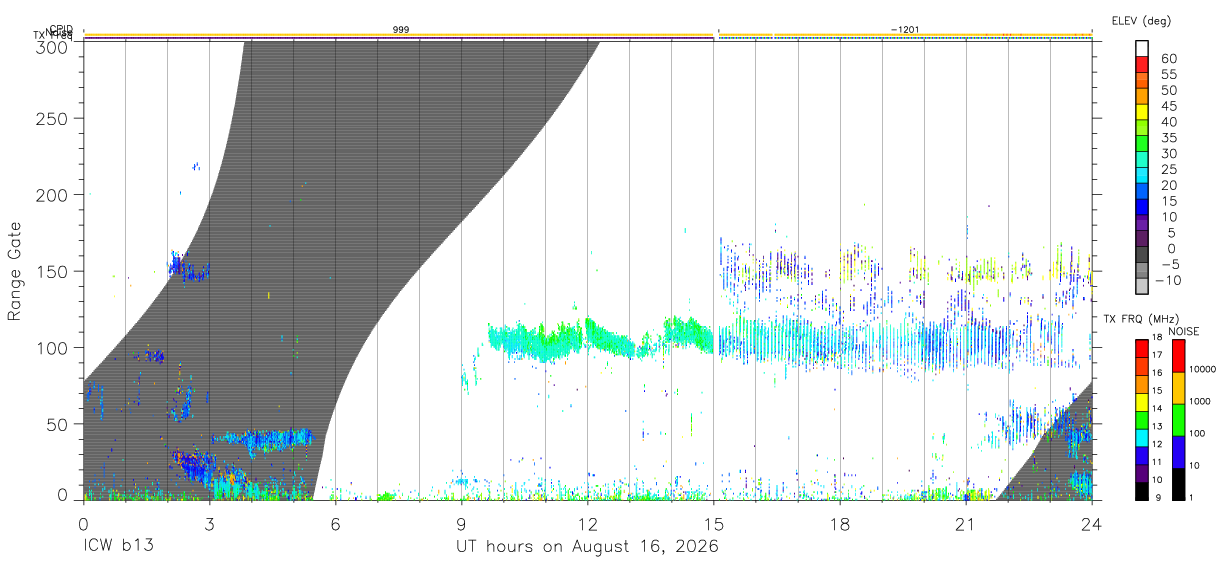Viewport: 1228px width, 567px height.
Task: Click the yellow swatch in elevation color bar
Action: pyautogui.click(x=1142, y=112)
